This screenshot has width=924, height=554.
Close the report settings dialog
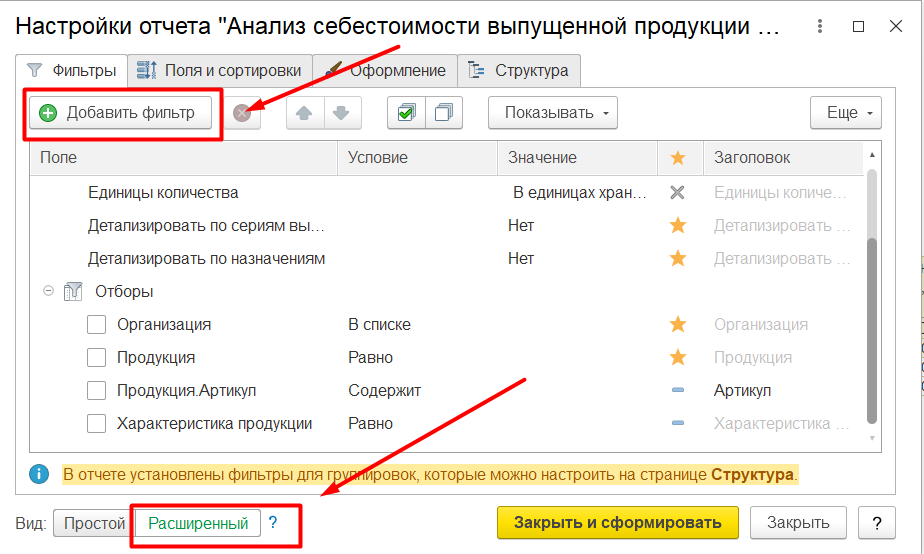coord(896,27)
